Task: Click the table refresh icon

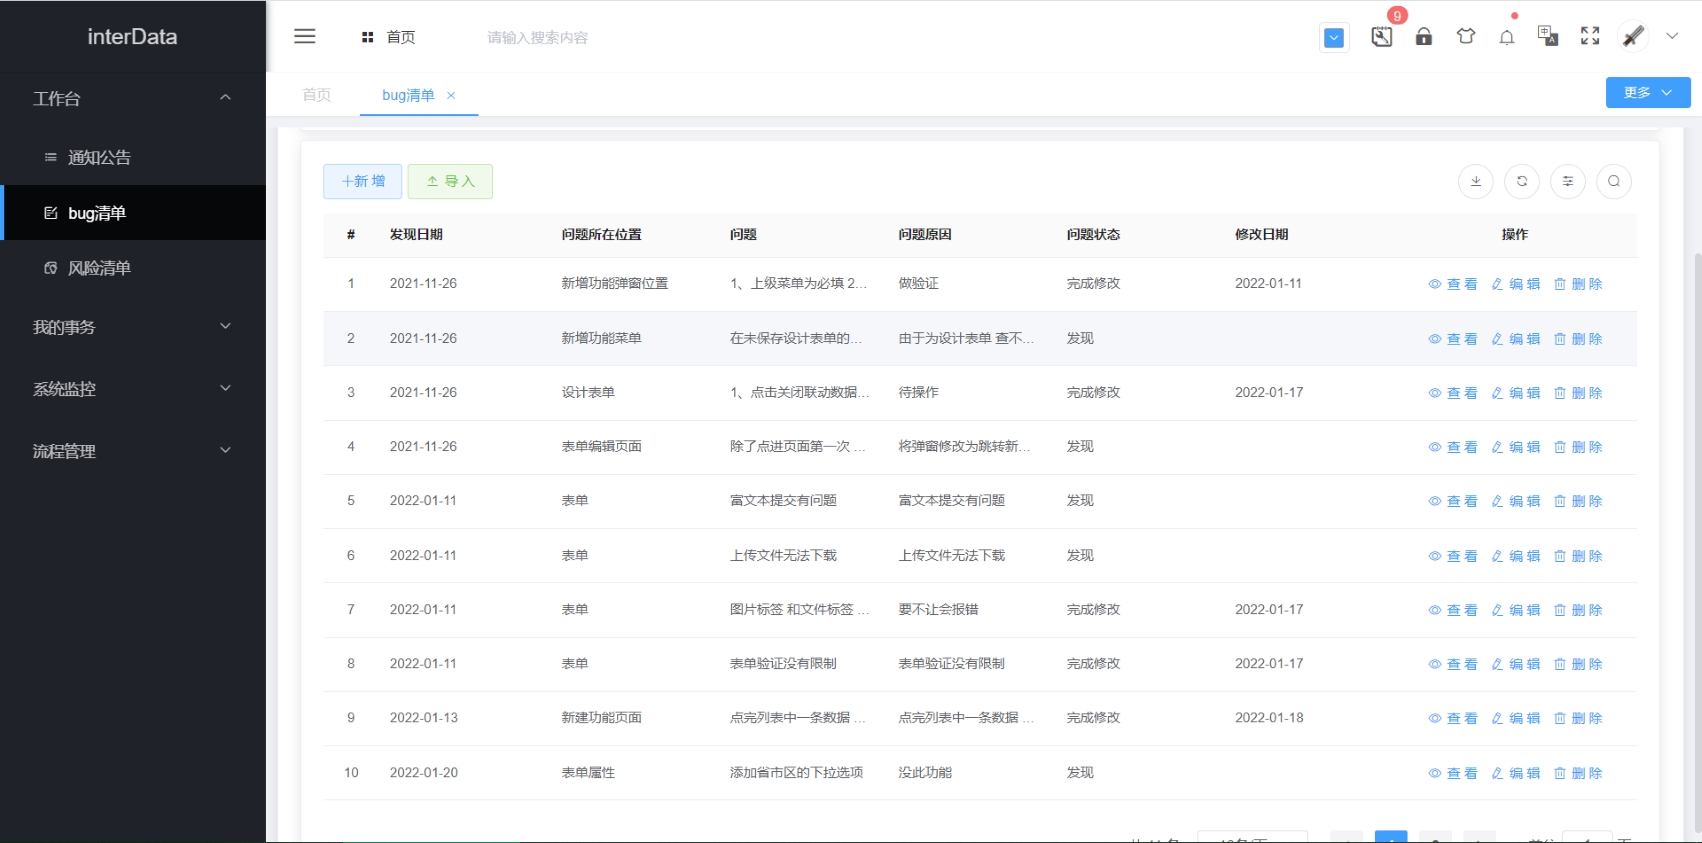Action: click(x=1522, y=181)
